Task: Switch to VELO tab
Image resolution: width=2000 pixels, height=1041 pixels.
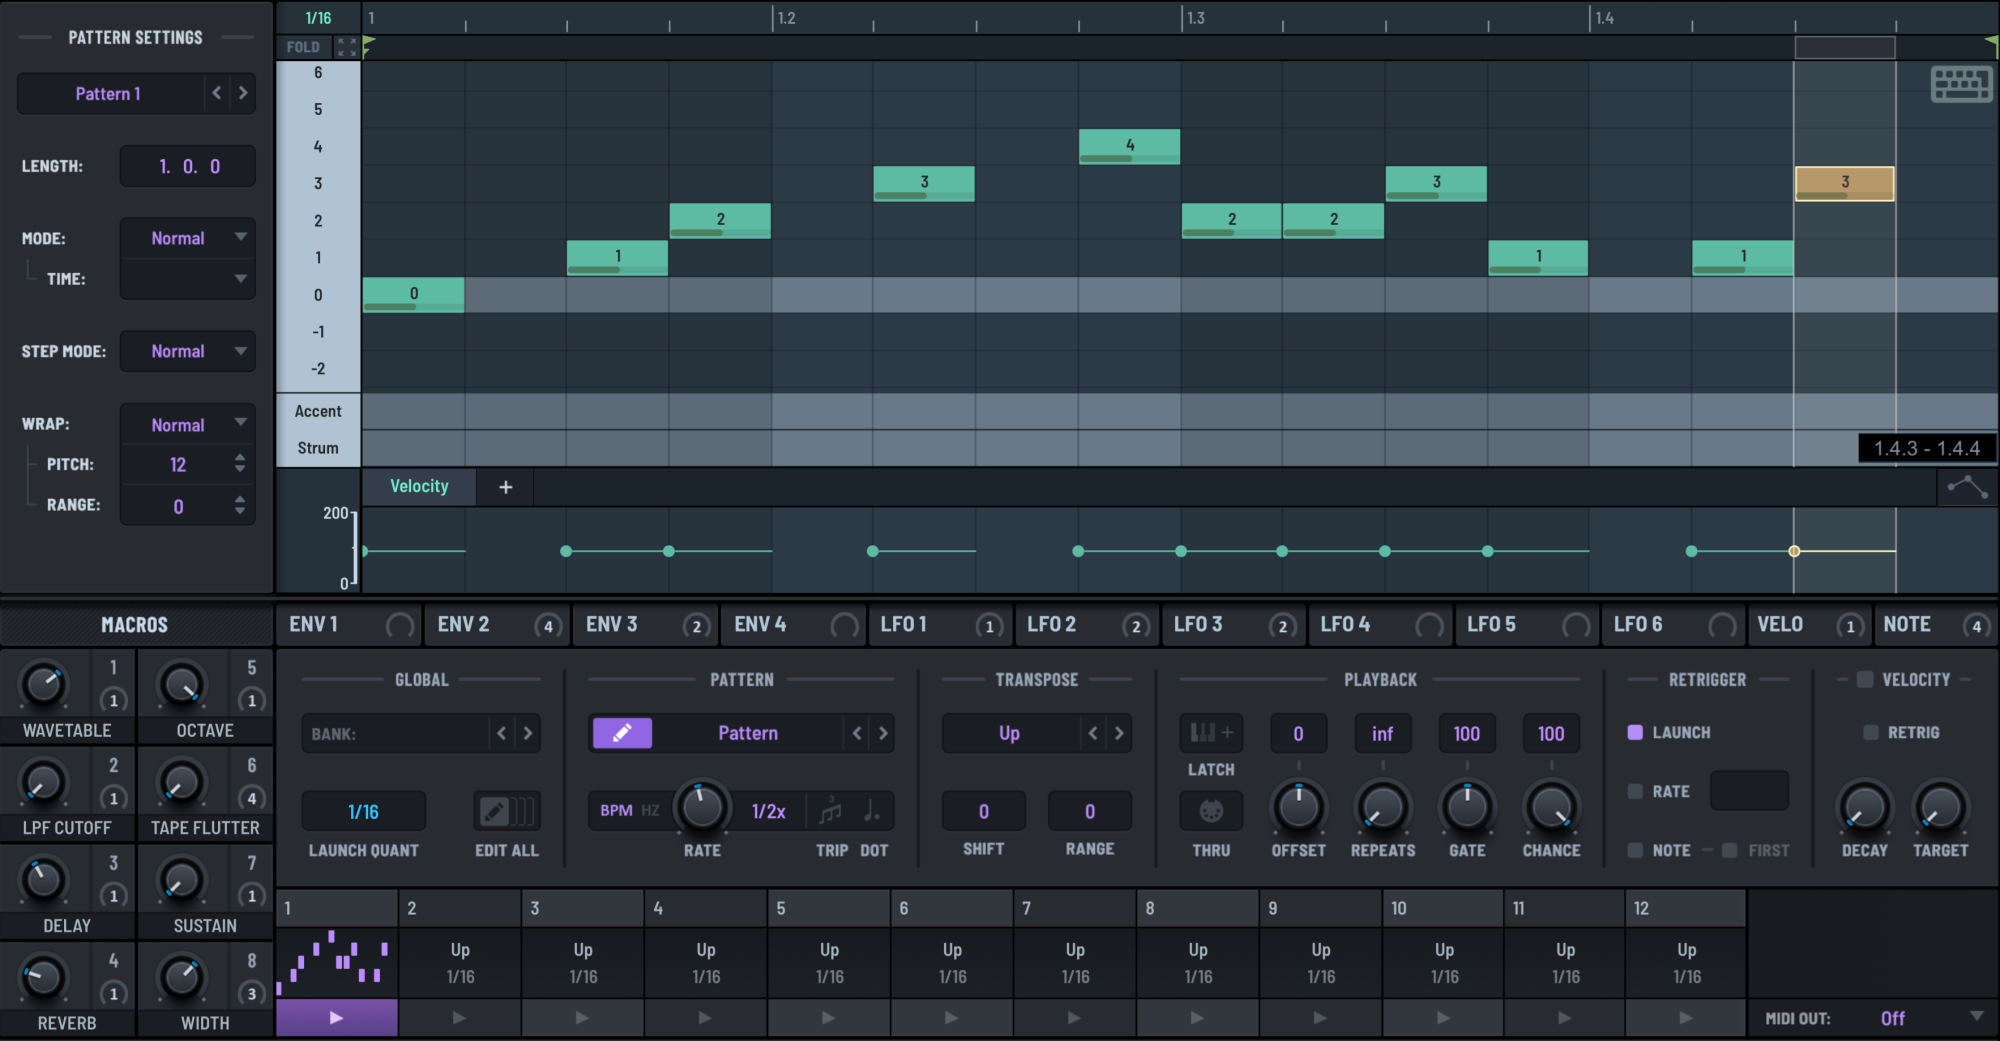Action: 1811,625
